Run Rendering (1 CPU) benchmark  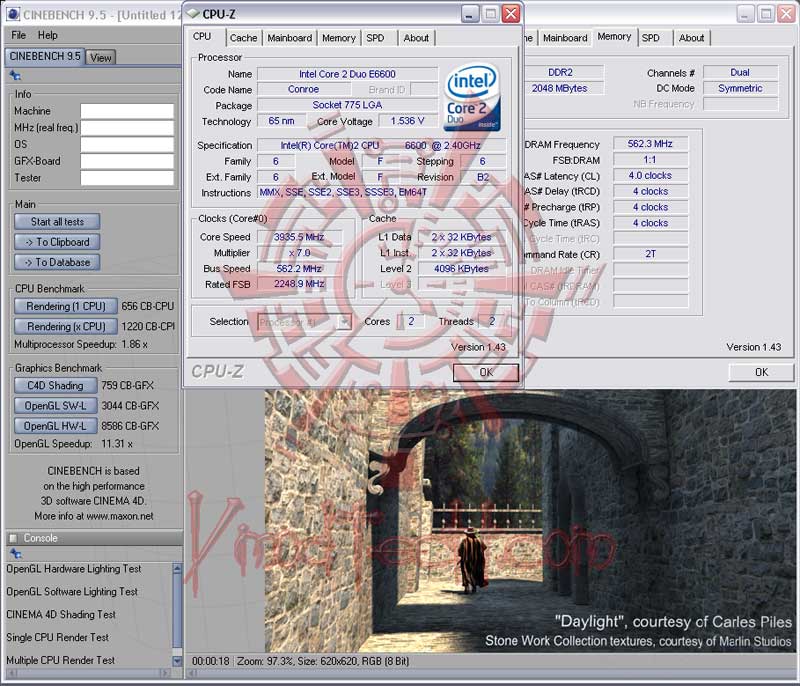(x=66, y=306)
